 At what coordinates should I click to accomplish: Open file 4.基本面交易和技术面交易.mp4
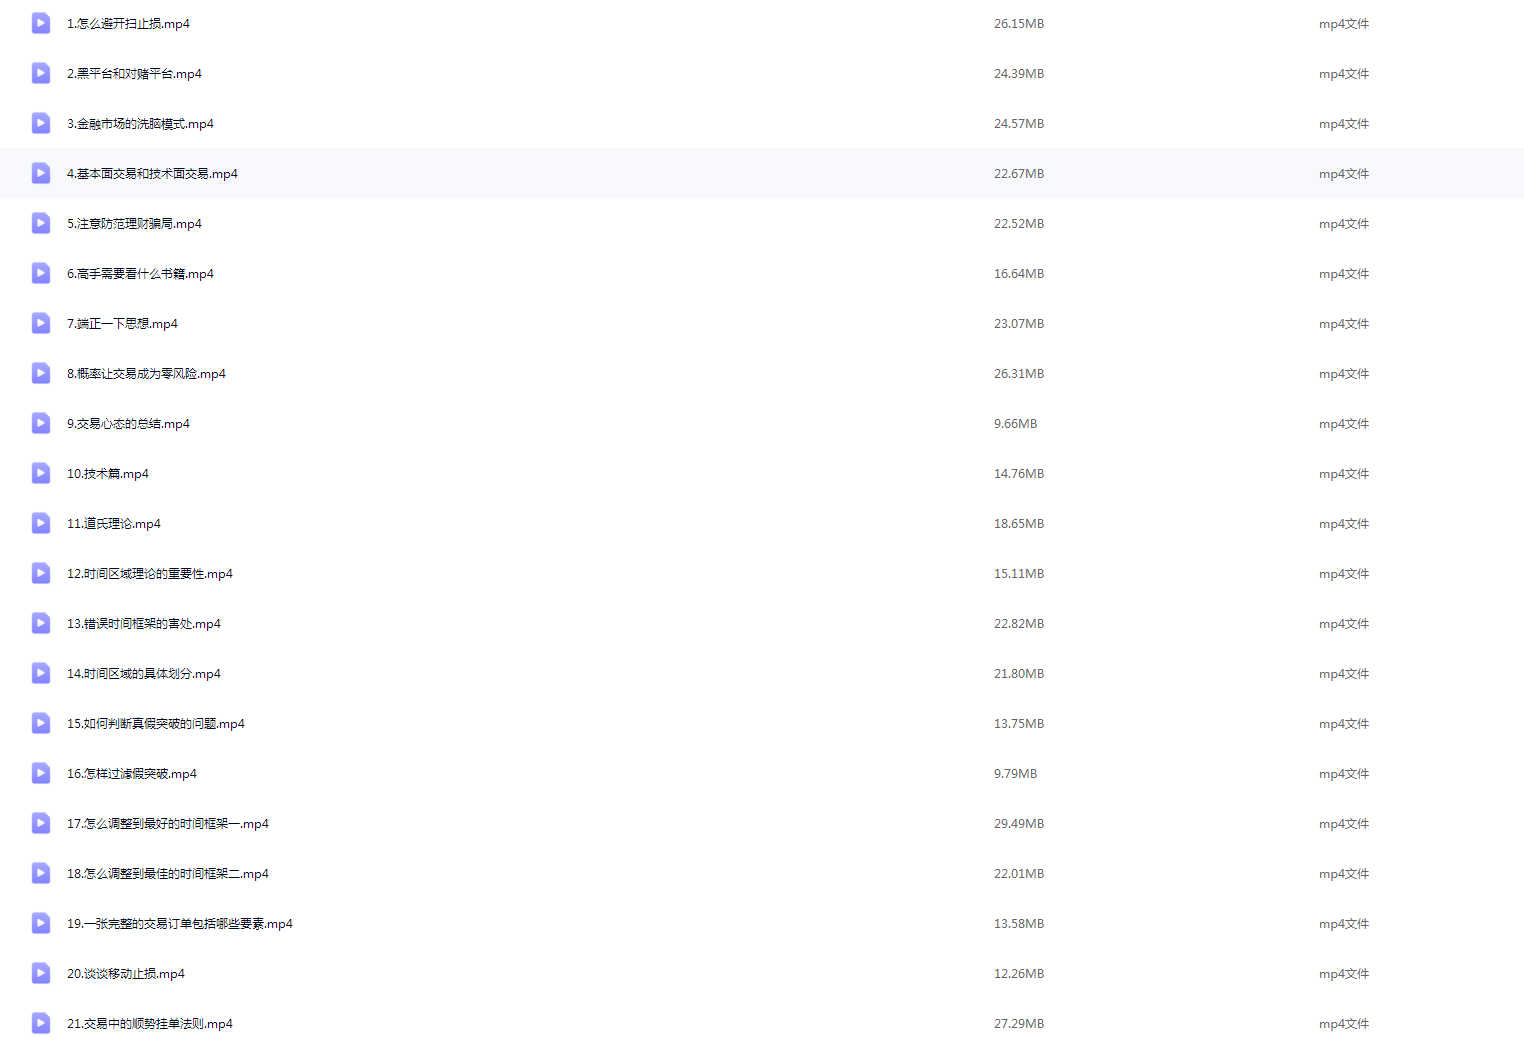tap(152, 174)
